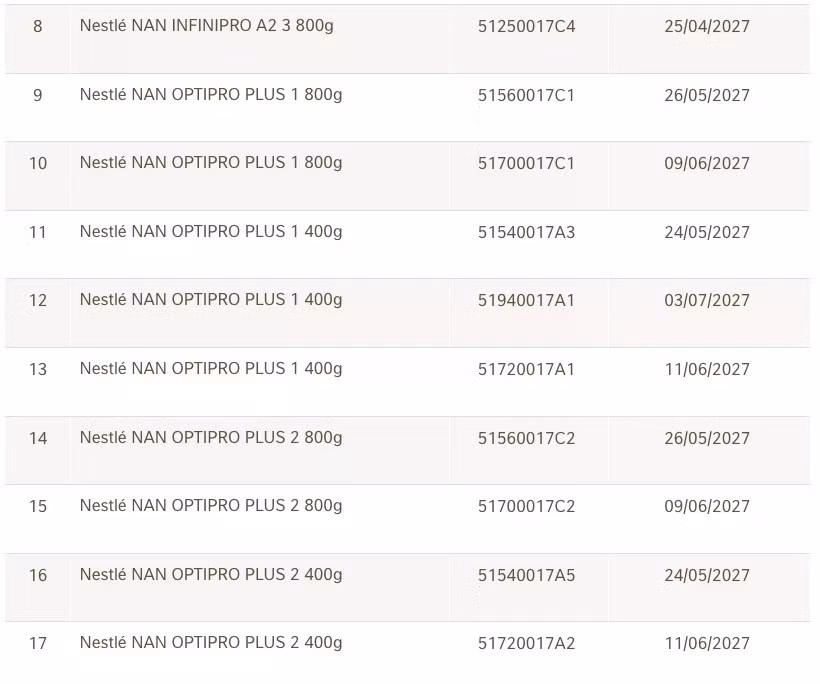820x684 pixels.
Task: Click batch code 51940017A1
Action: [x=526, y=301]
